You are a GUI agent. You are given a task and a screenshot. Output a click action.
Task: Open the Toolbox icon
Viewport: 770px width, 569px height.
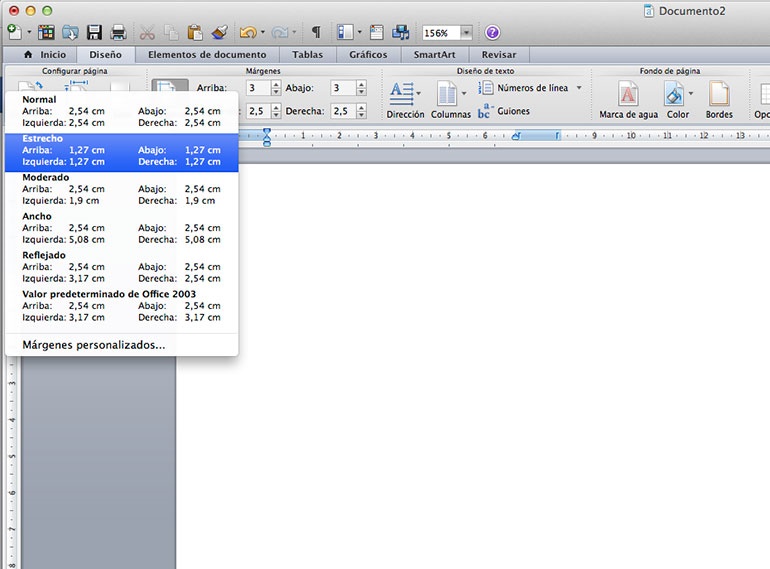(377, 32)
